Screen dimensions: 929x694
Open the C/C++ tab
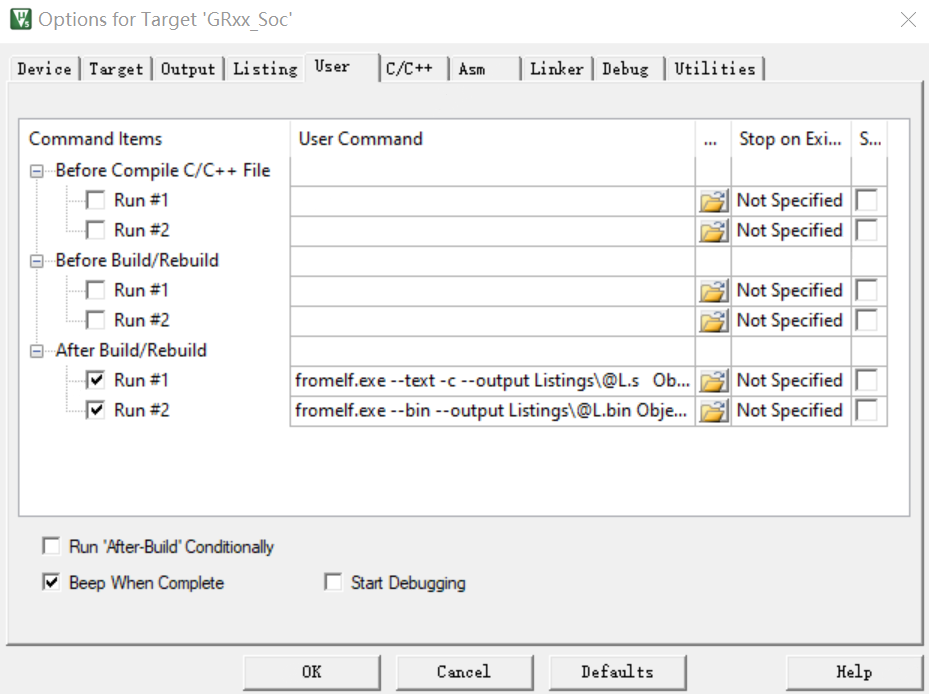(x=409, y=69)
